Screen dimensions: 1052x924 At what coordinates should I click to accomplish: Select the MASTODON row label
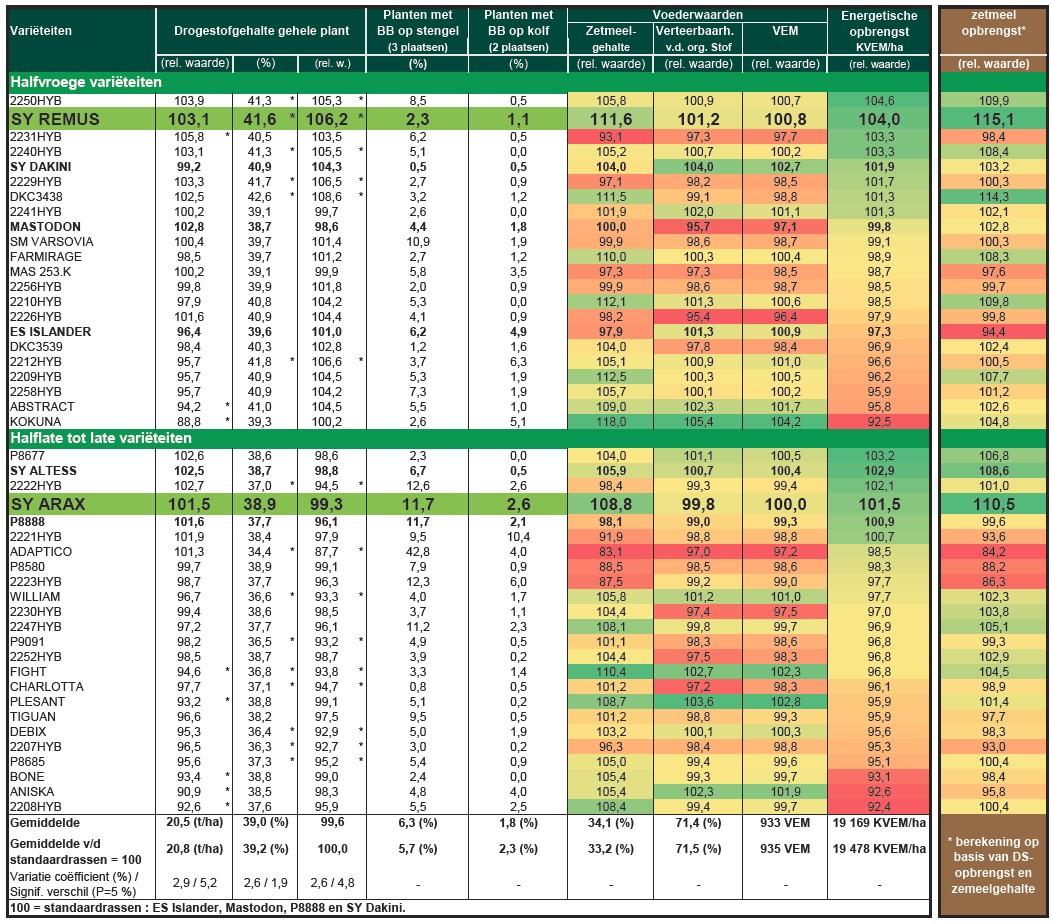(x=45, y=227)
